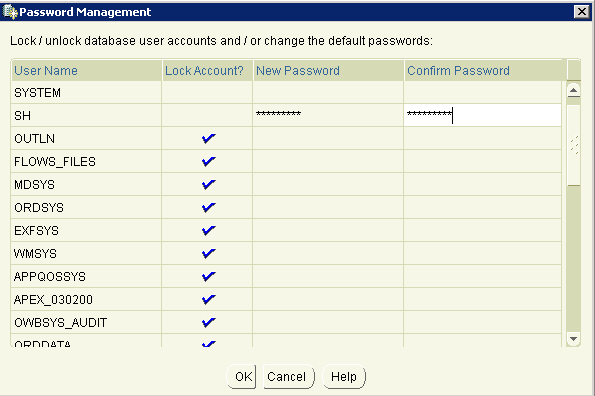
Task: Click the vertical scrollbar thumb
Action: coord(573,145)
